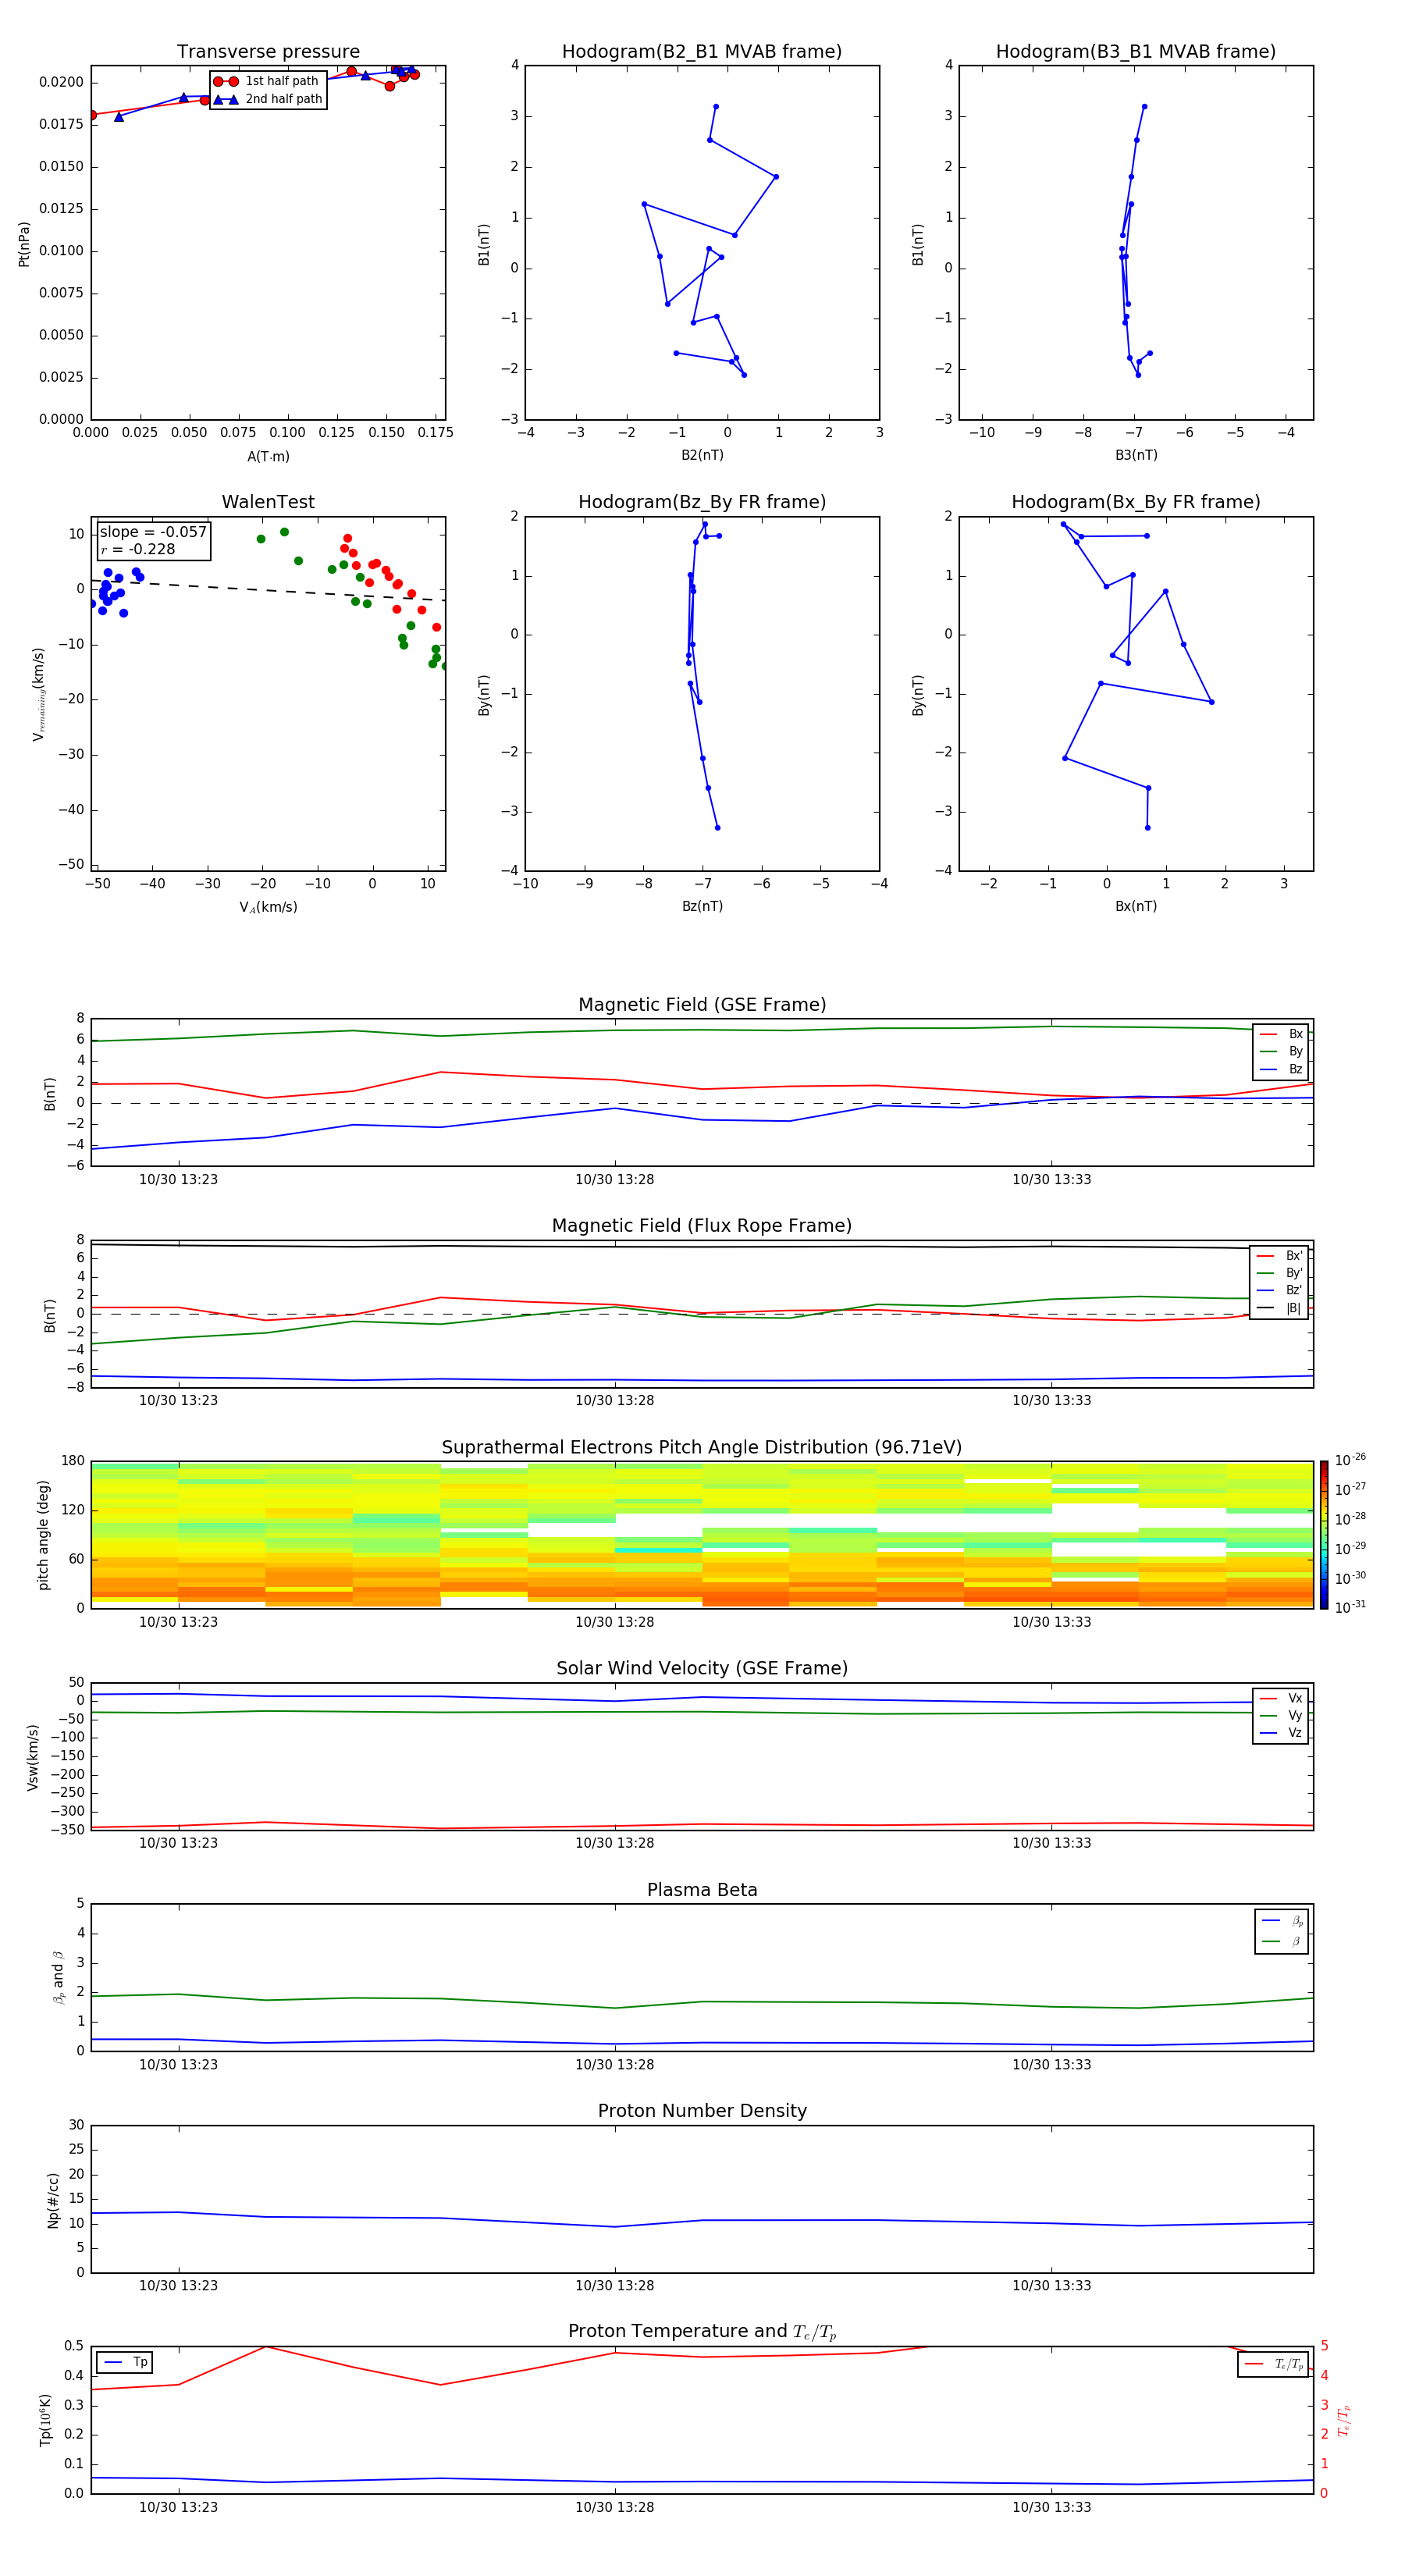The image size is (1405, 2576).
Task: Click the pitch angle heatmap at 13:28
Action: (x=614, y=1534)
